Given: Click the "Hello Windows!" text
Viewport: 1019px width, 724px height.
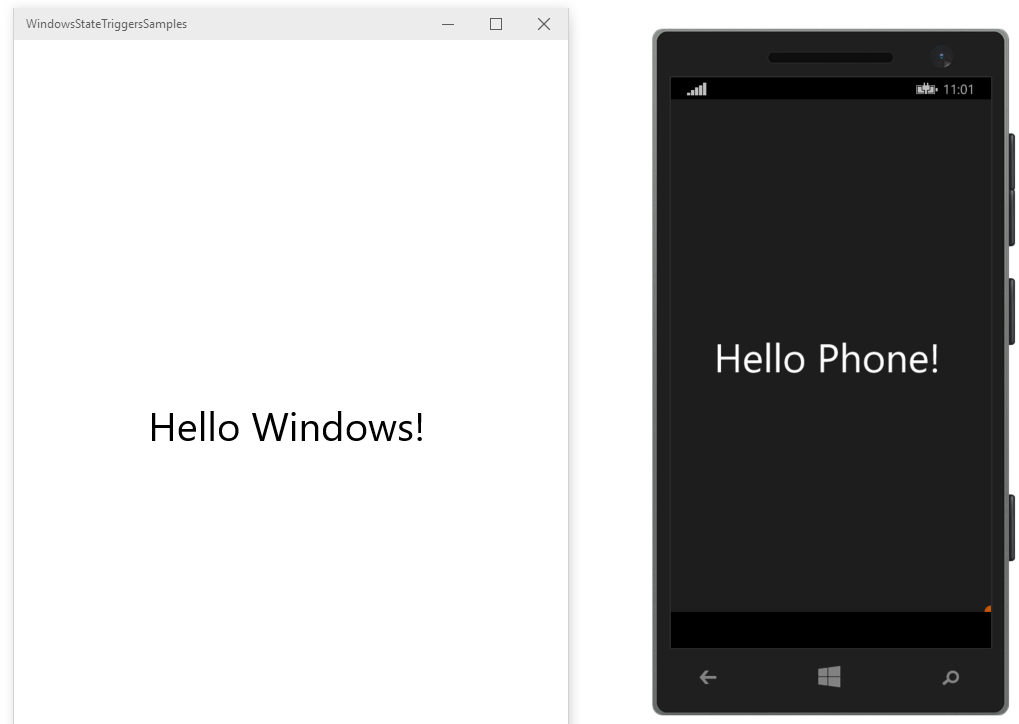Looking at the screenshot, I should point(287,428).
